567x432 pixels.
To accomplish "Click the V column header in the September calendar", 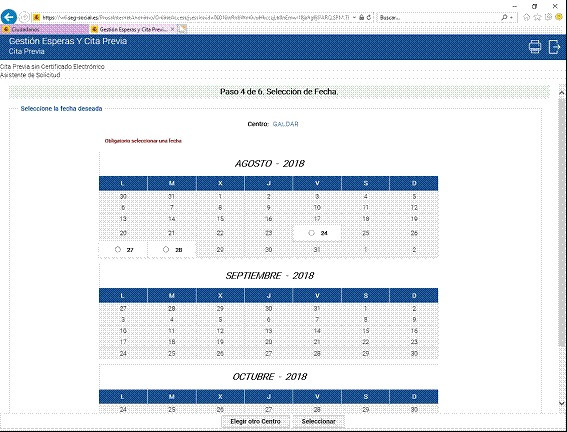I will (317, 295).
